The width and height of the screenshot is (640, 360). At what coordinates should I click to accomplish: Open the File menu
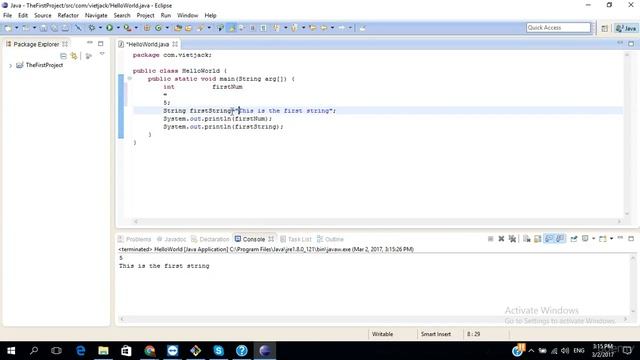click(x=7, y=15)
